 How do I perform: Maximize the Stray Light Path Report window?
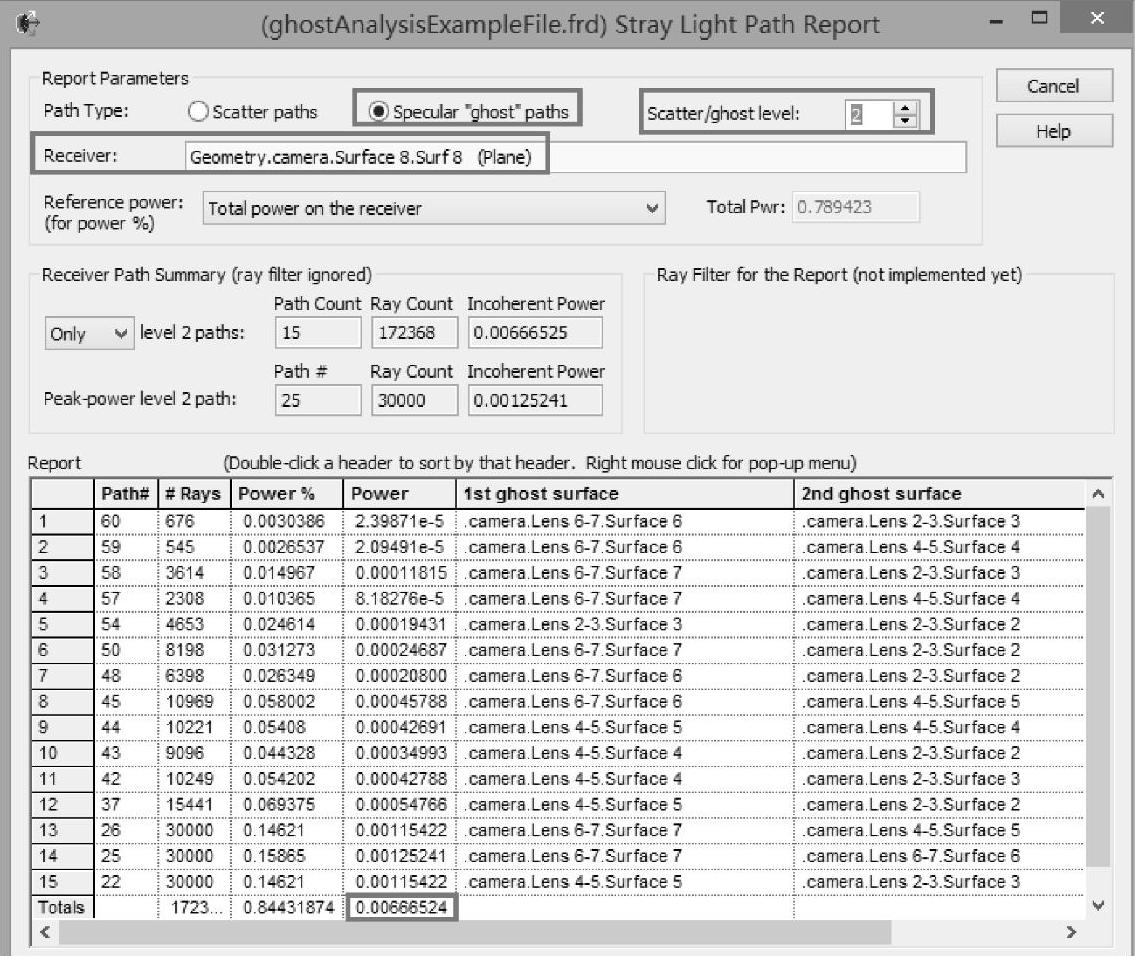(1039, 19)
